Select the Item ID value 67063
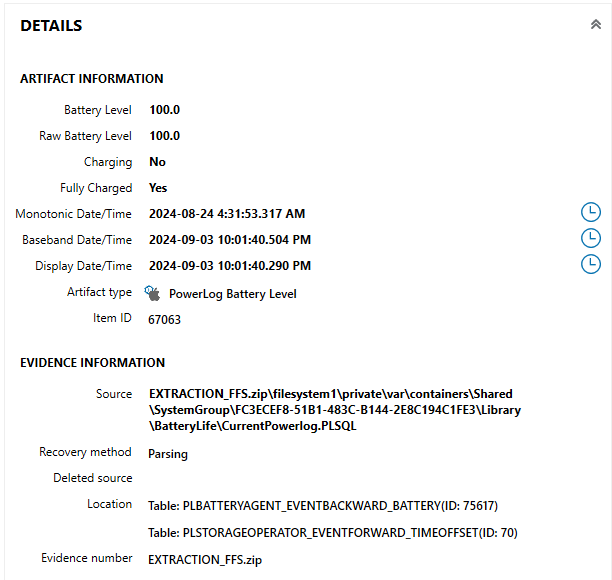 tap(165, 320)
